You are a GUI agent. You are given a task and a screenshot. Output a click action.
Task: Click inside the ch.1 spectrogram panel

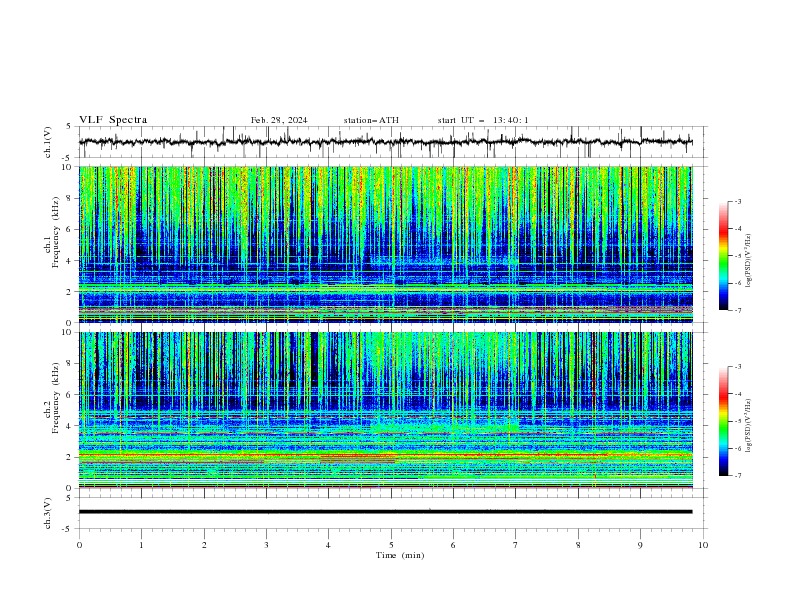tap(386, 244)
